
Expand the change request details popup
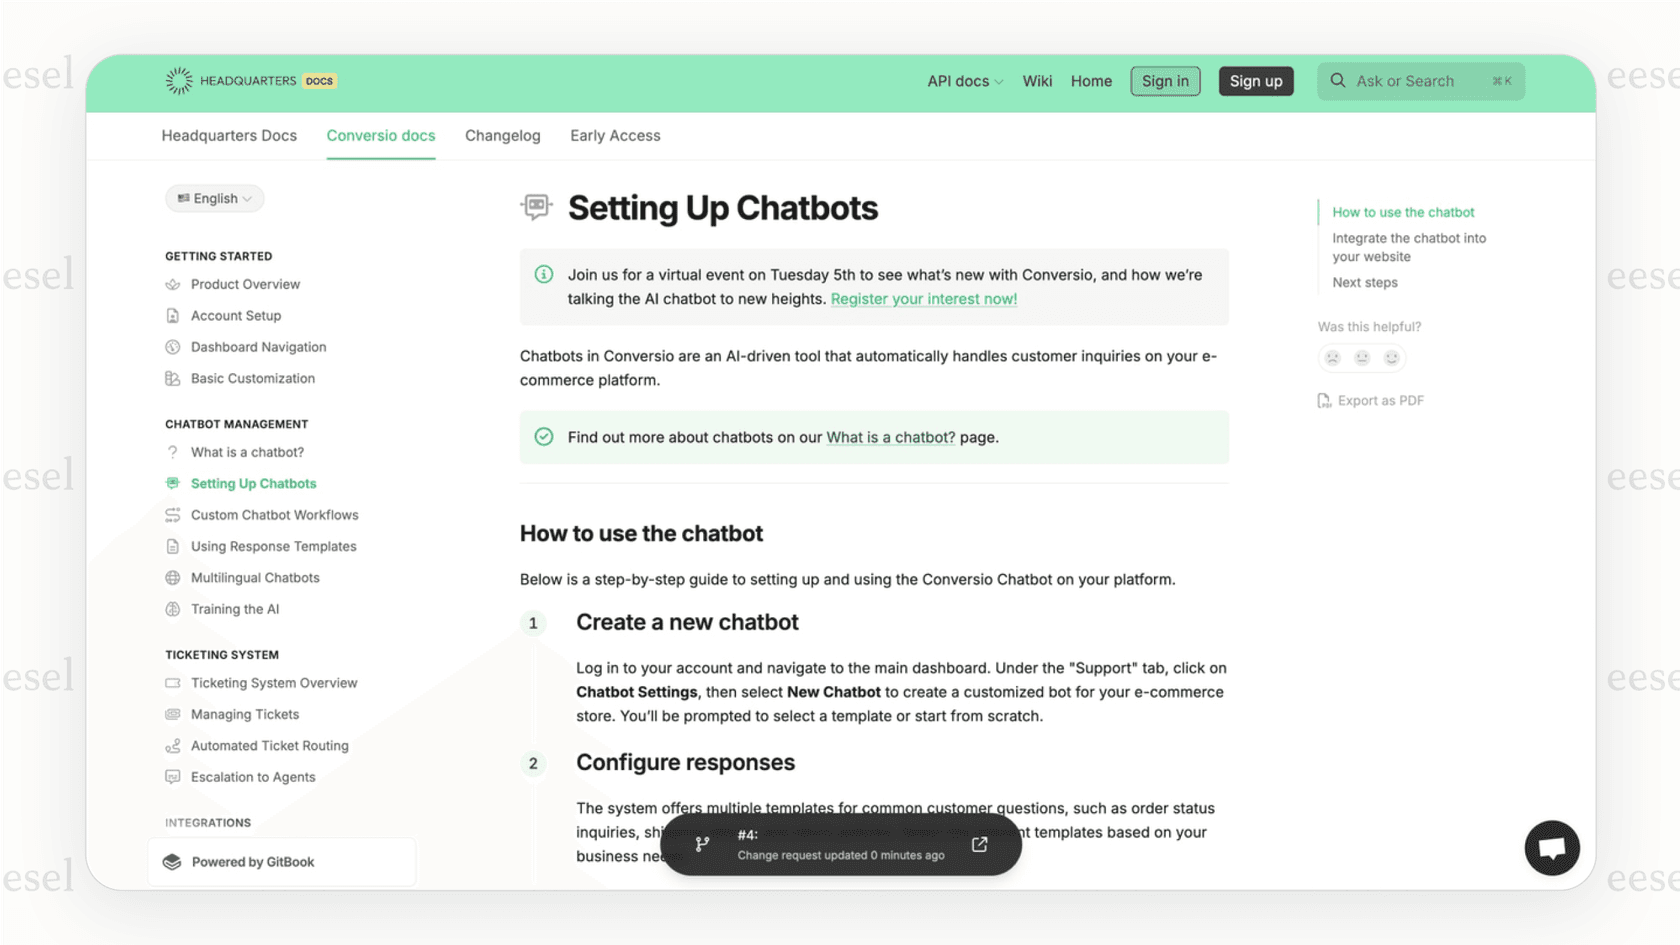(977, 844)
